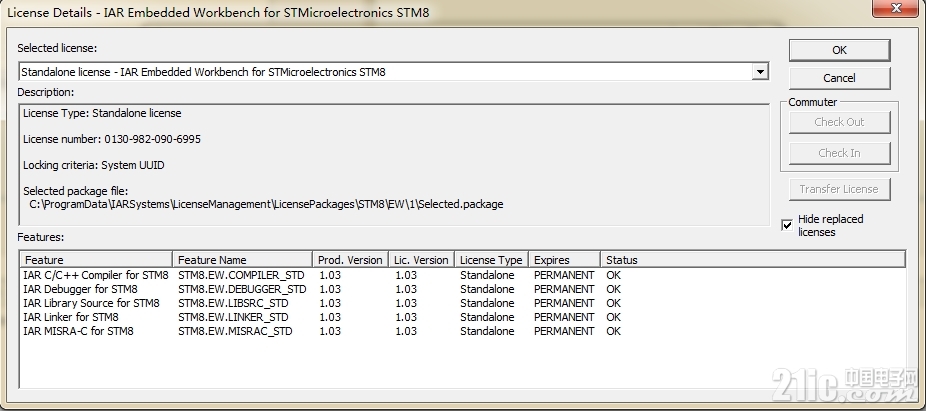Click the STM8.EW.LIBSRC_STD feature name

(x=233, y=303)
